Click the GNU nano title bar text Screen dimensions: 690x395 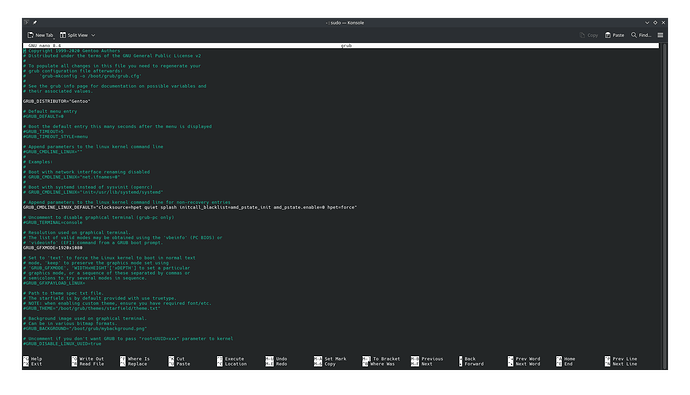pyautogui.click(x=44, y=46)
